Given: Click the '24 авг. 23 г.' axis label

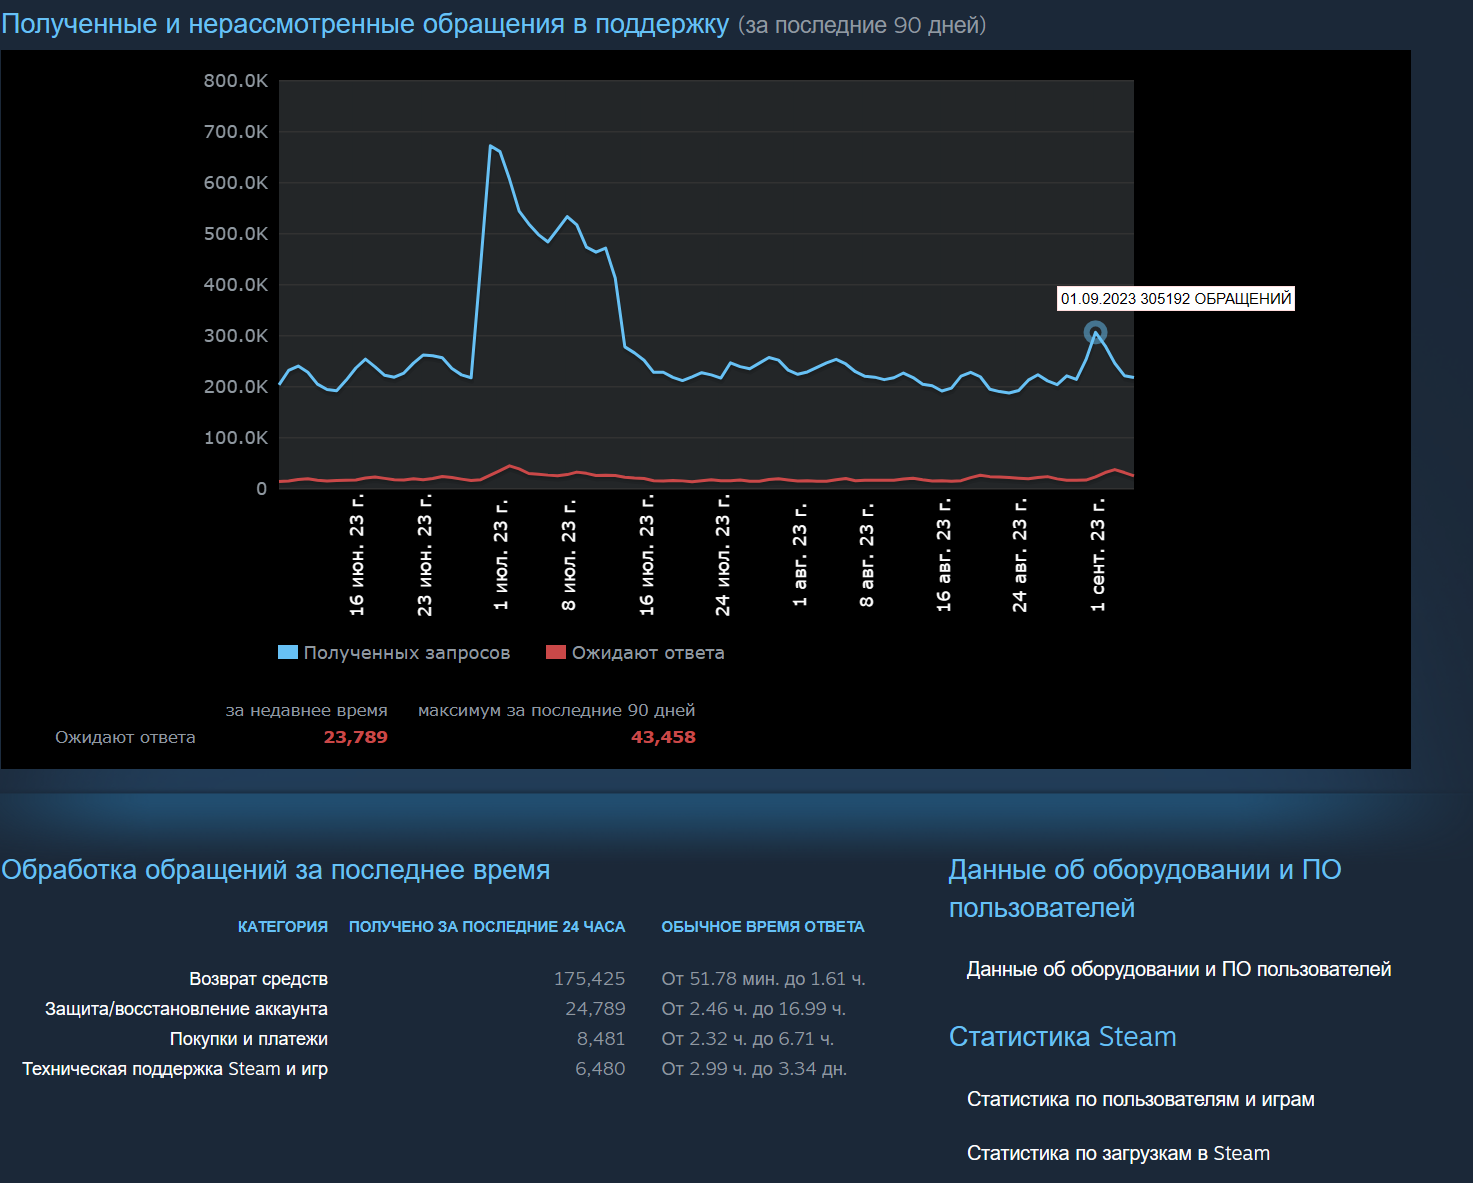Looking at the screenshot, I should (x=1019, y=554).
